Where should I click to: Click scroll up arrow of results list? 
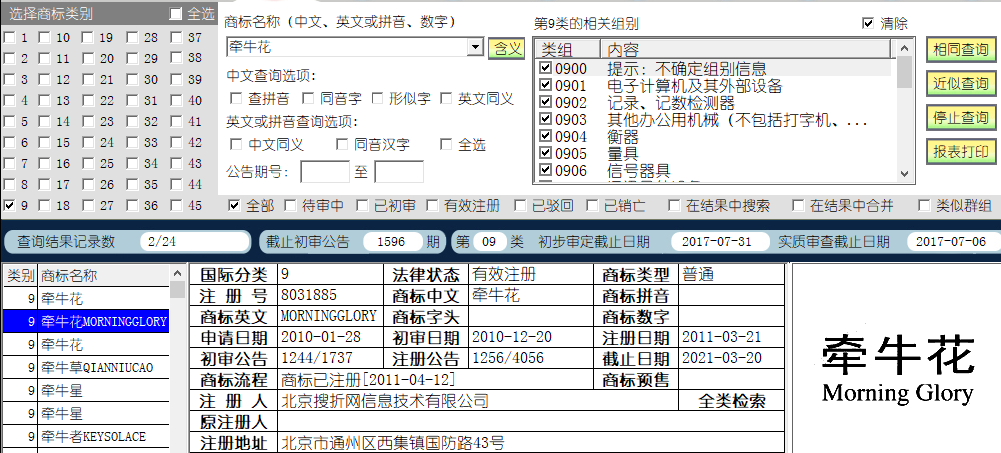pyautogui.click(x=177, y=274)
